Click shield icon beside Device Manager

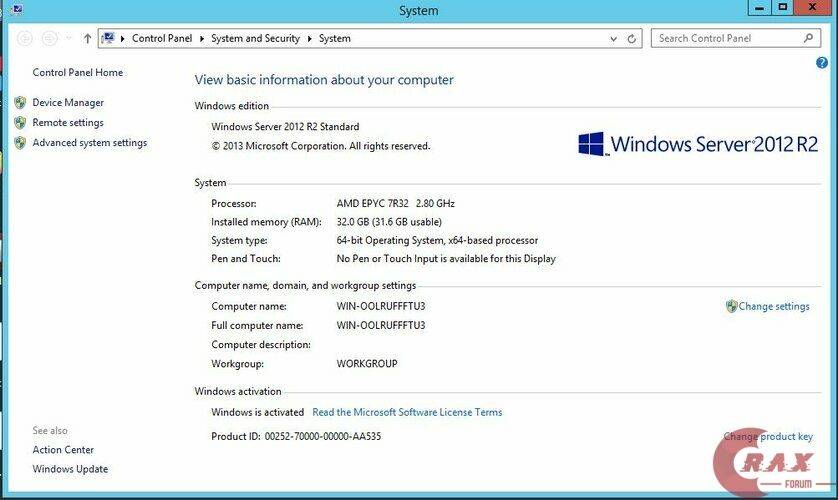[20, 103]
